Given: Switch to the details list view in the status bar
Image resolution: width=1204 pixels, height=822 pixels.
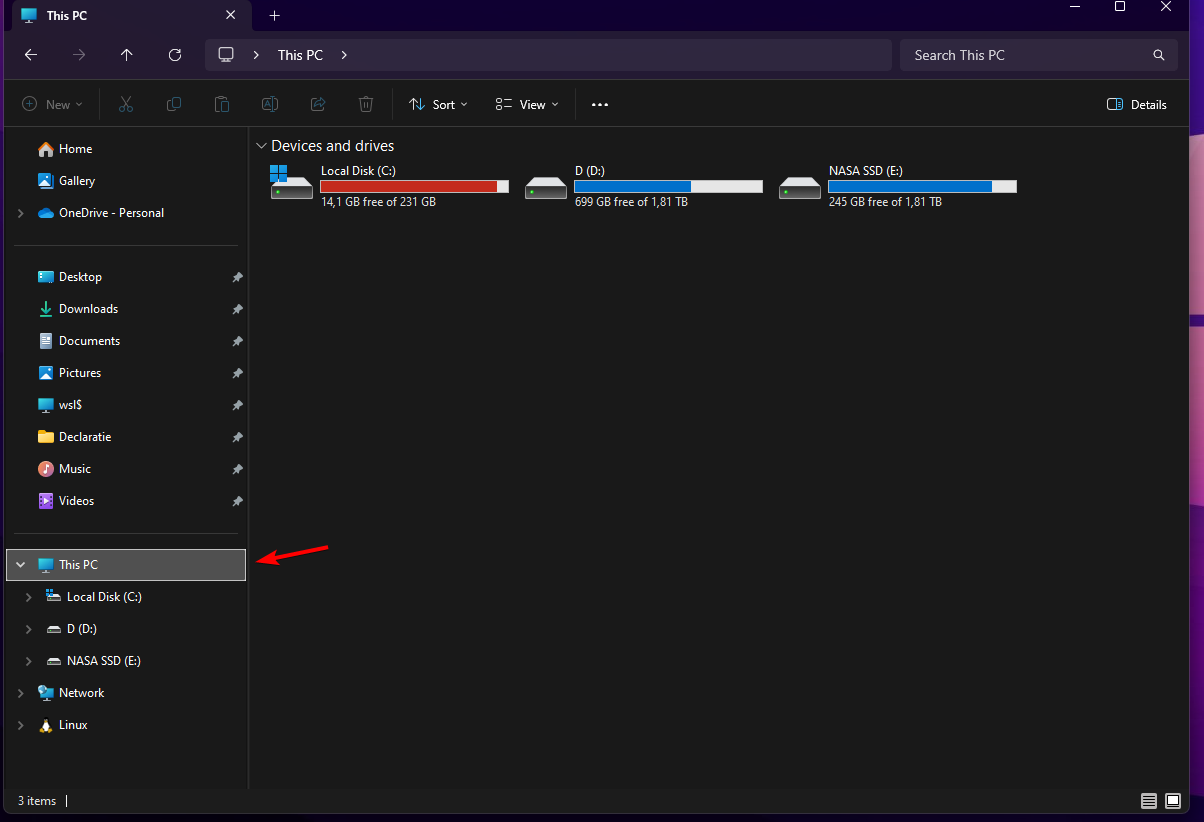Looking at the screenshot, I should click(x=1149, y=801).
